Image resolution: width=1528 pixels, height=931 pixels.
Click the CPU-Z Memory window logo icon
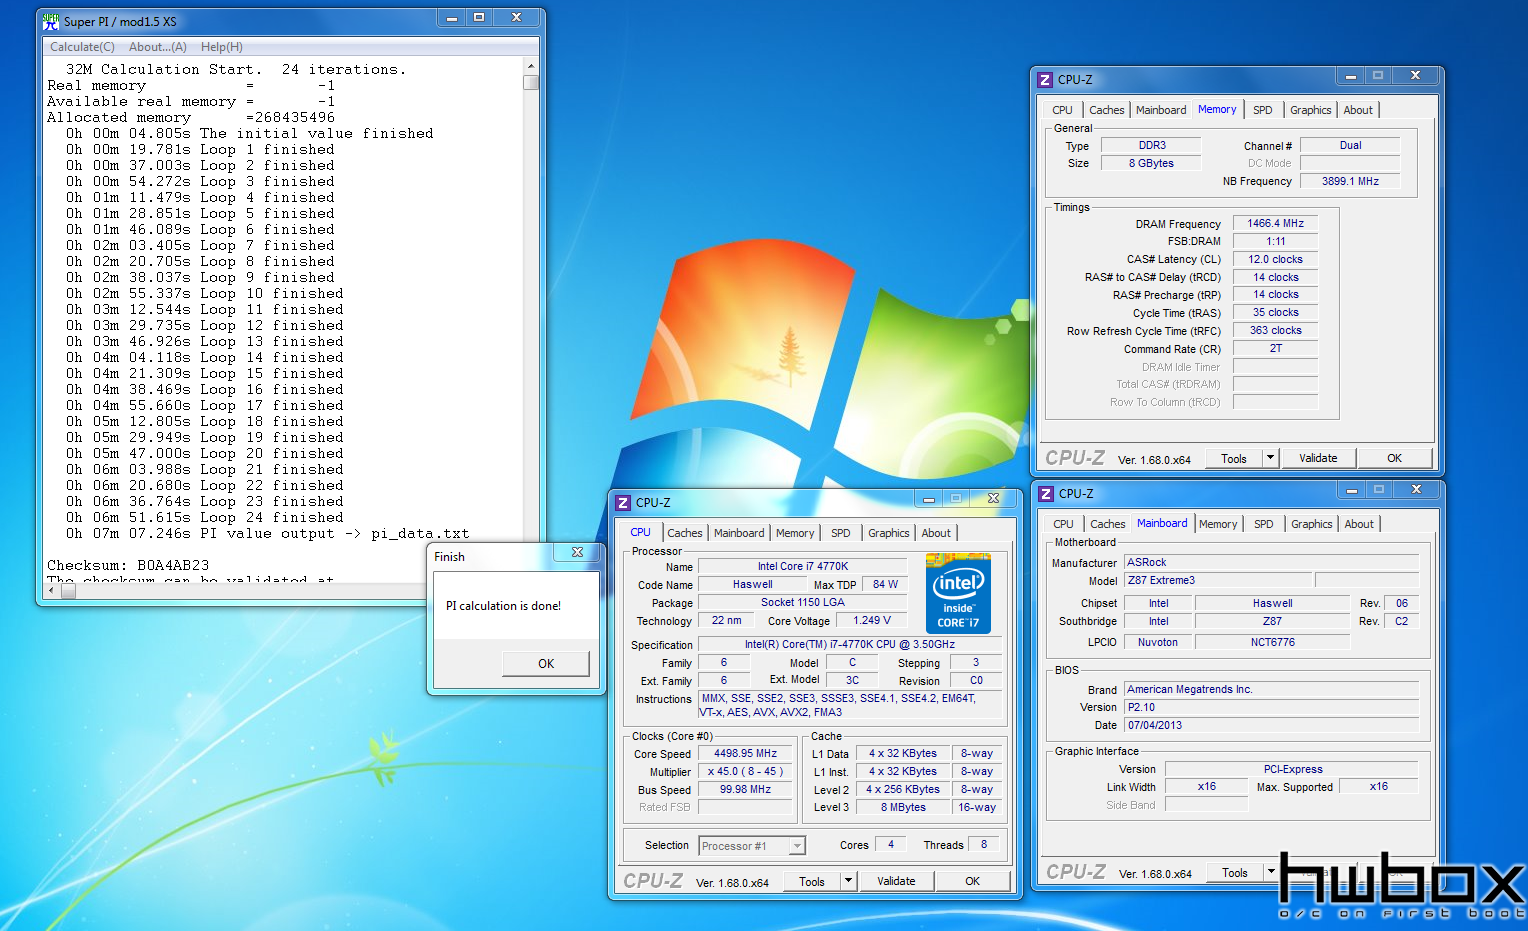coord(1045,79)
